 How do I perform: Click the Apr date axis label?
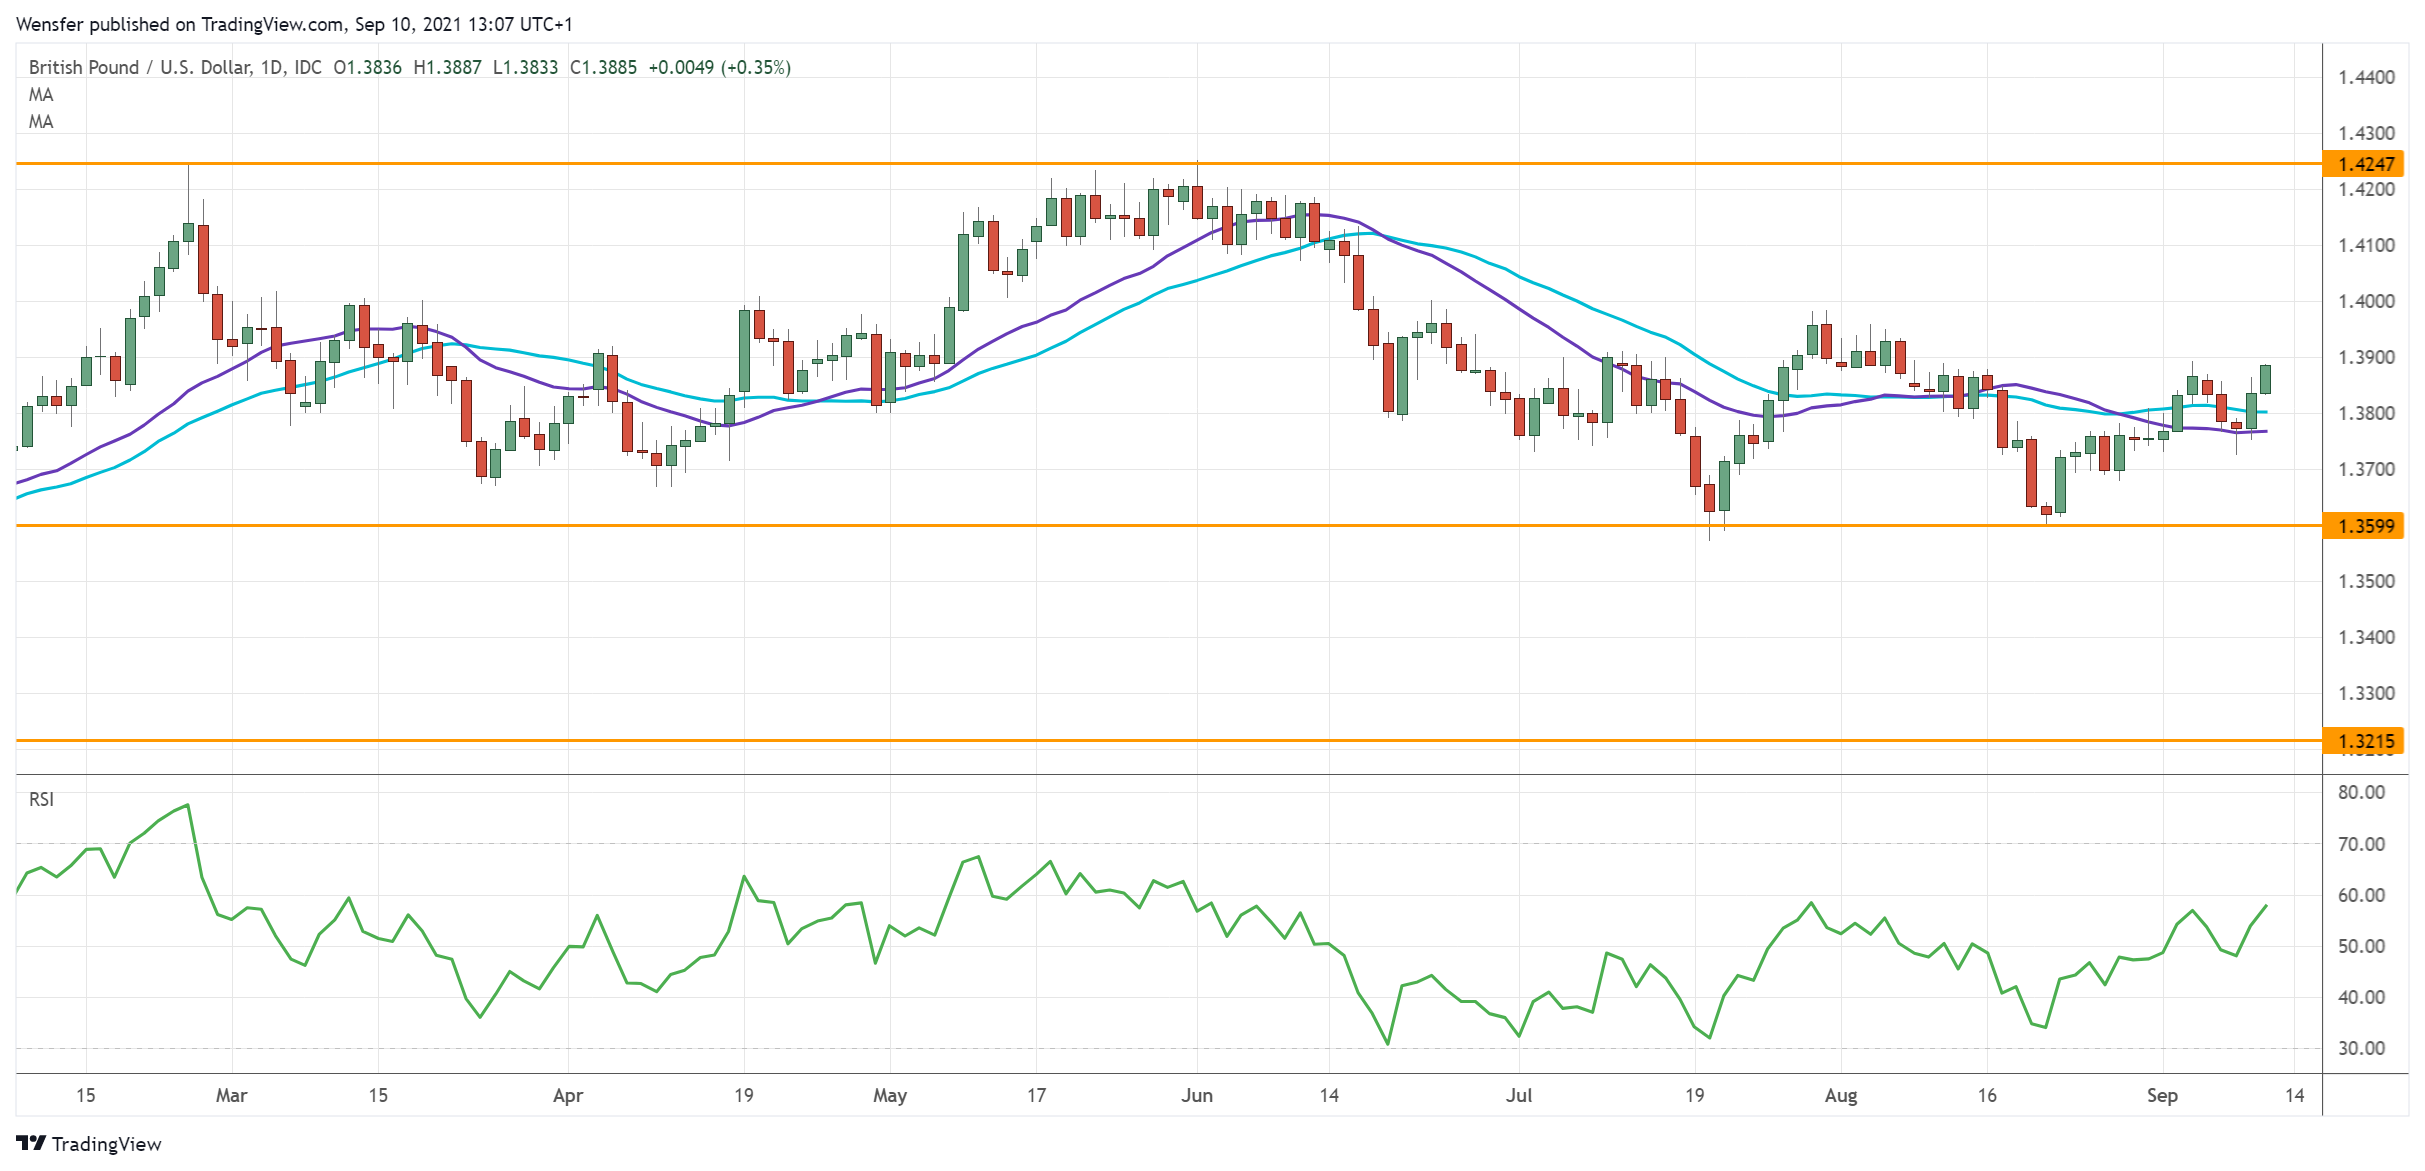567,1095
